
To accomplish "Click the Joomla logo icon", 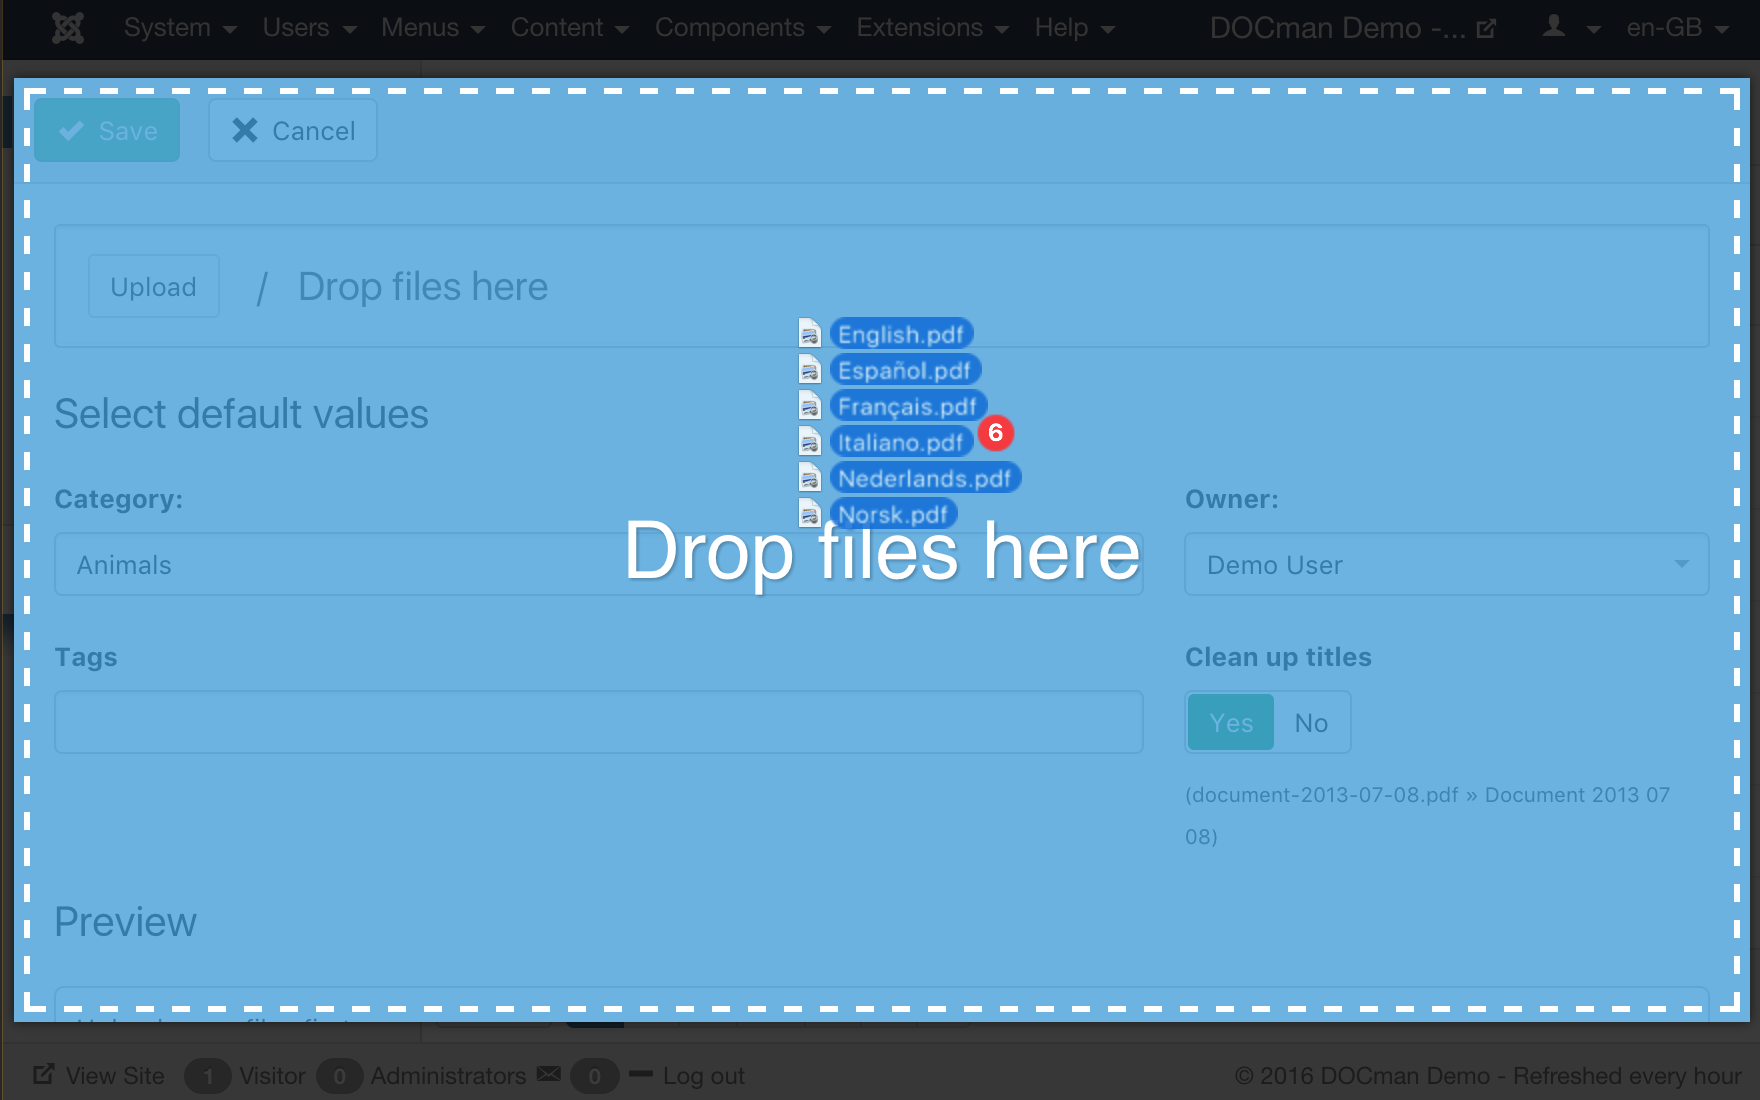I will click(68, 28).
